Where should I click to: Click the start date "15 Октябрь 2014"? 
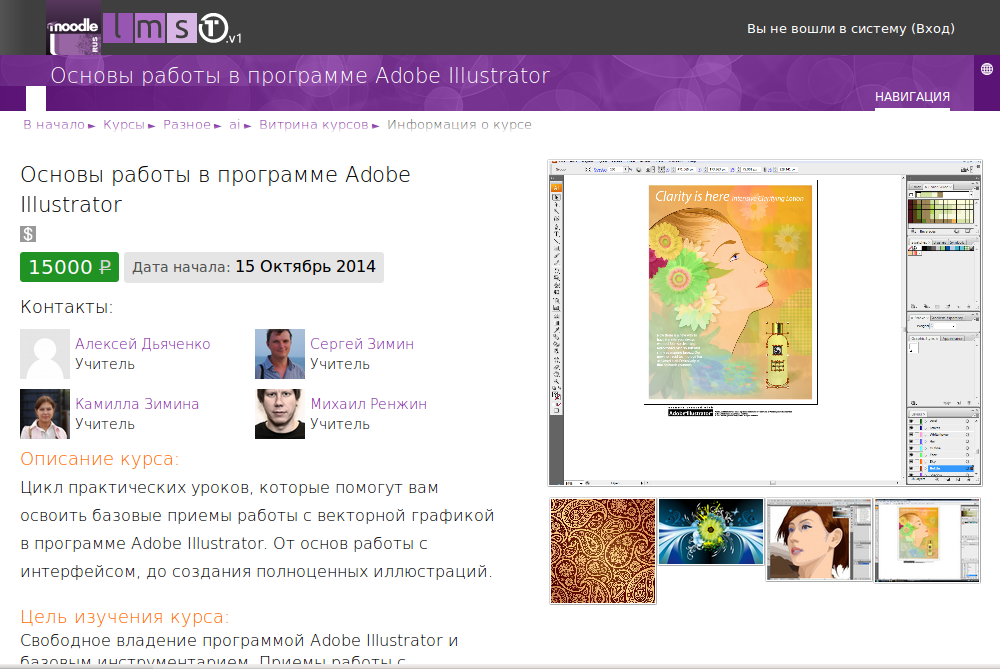click(x=305, y=267)
